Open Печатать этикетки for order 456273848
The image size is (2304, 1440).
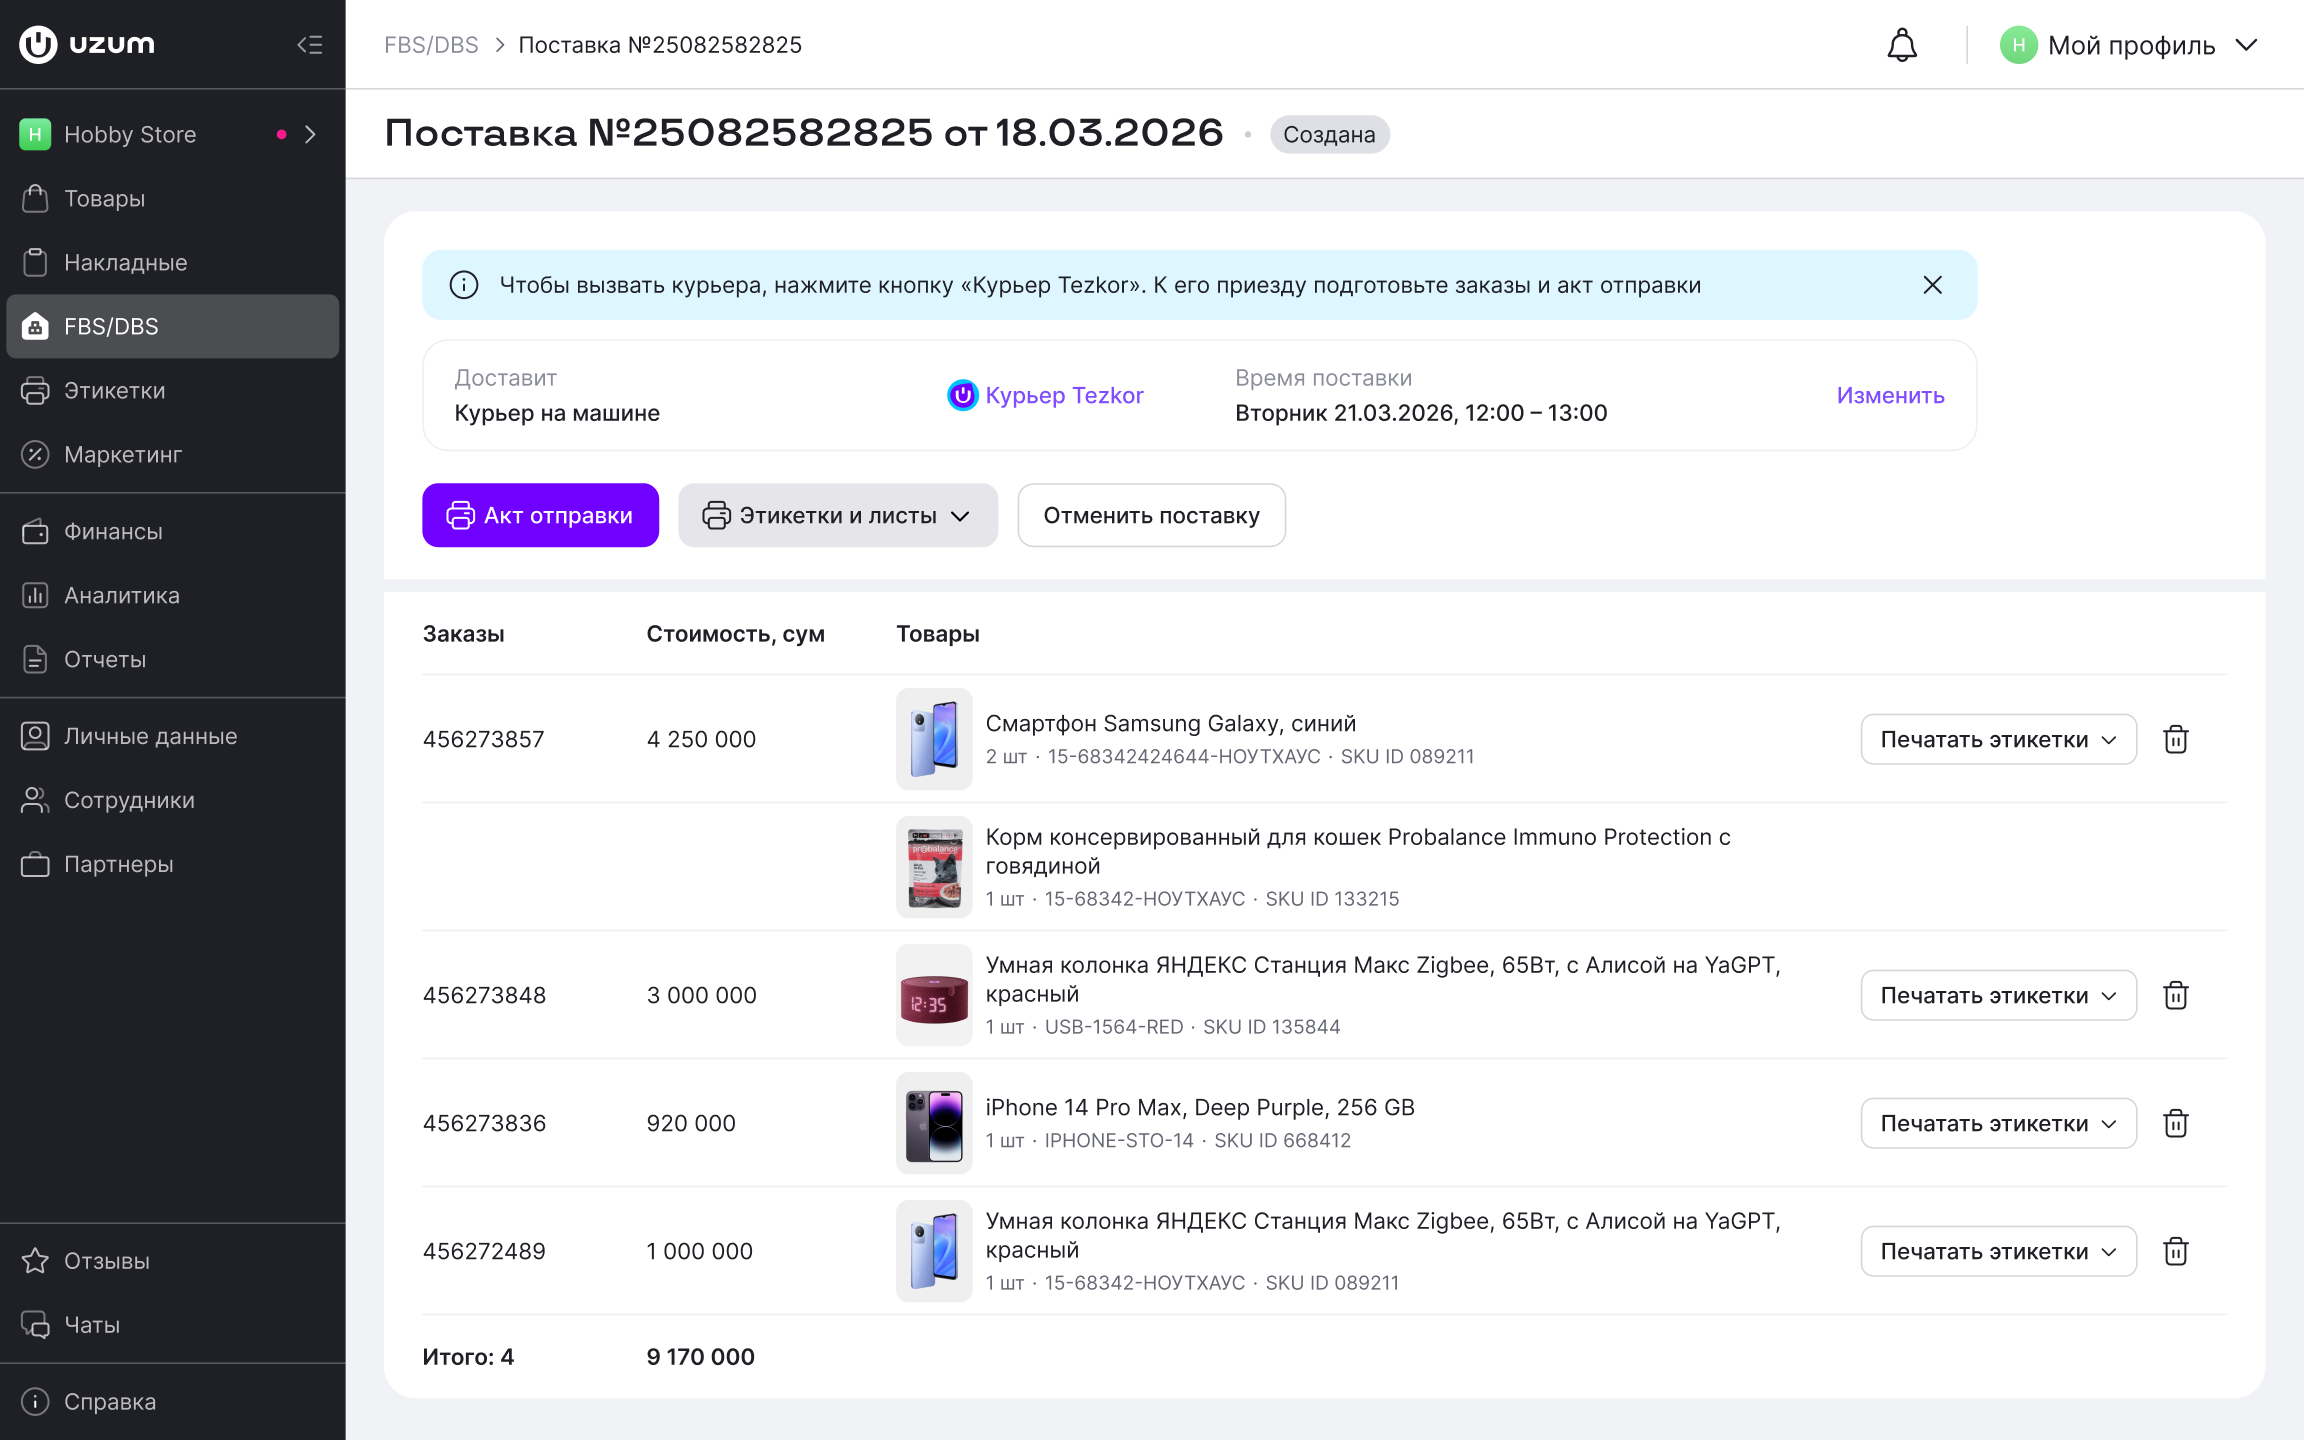(x=1998, y=995)
